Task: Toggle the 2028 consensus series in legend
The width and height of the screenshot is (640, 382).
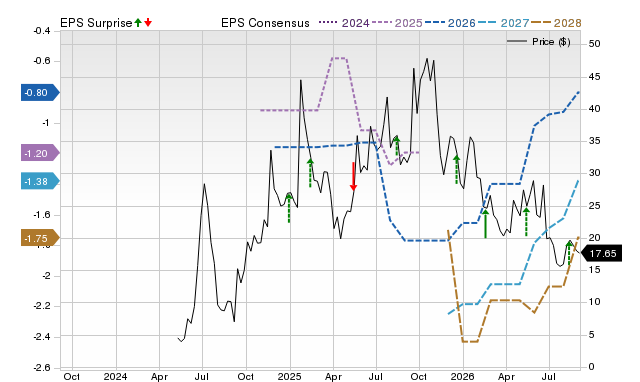Action: pyautogui.click(x=556, y=23)
